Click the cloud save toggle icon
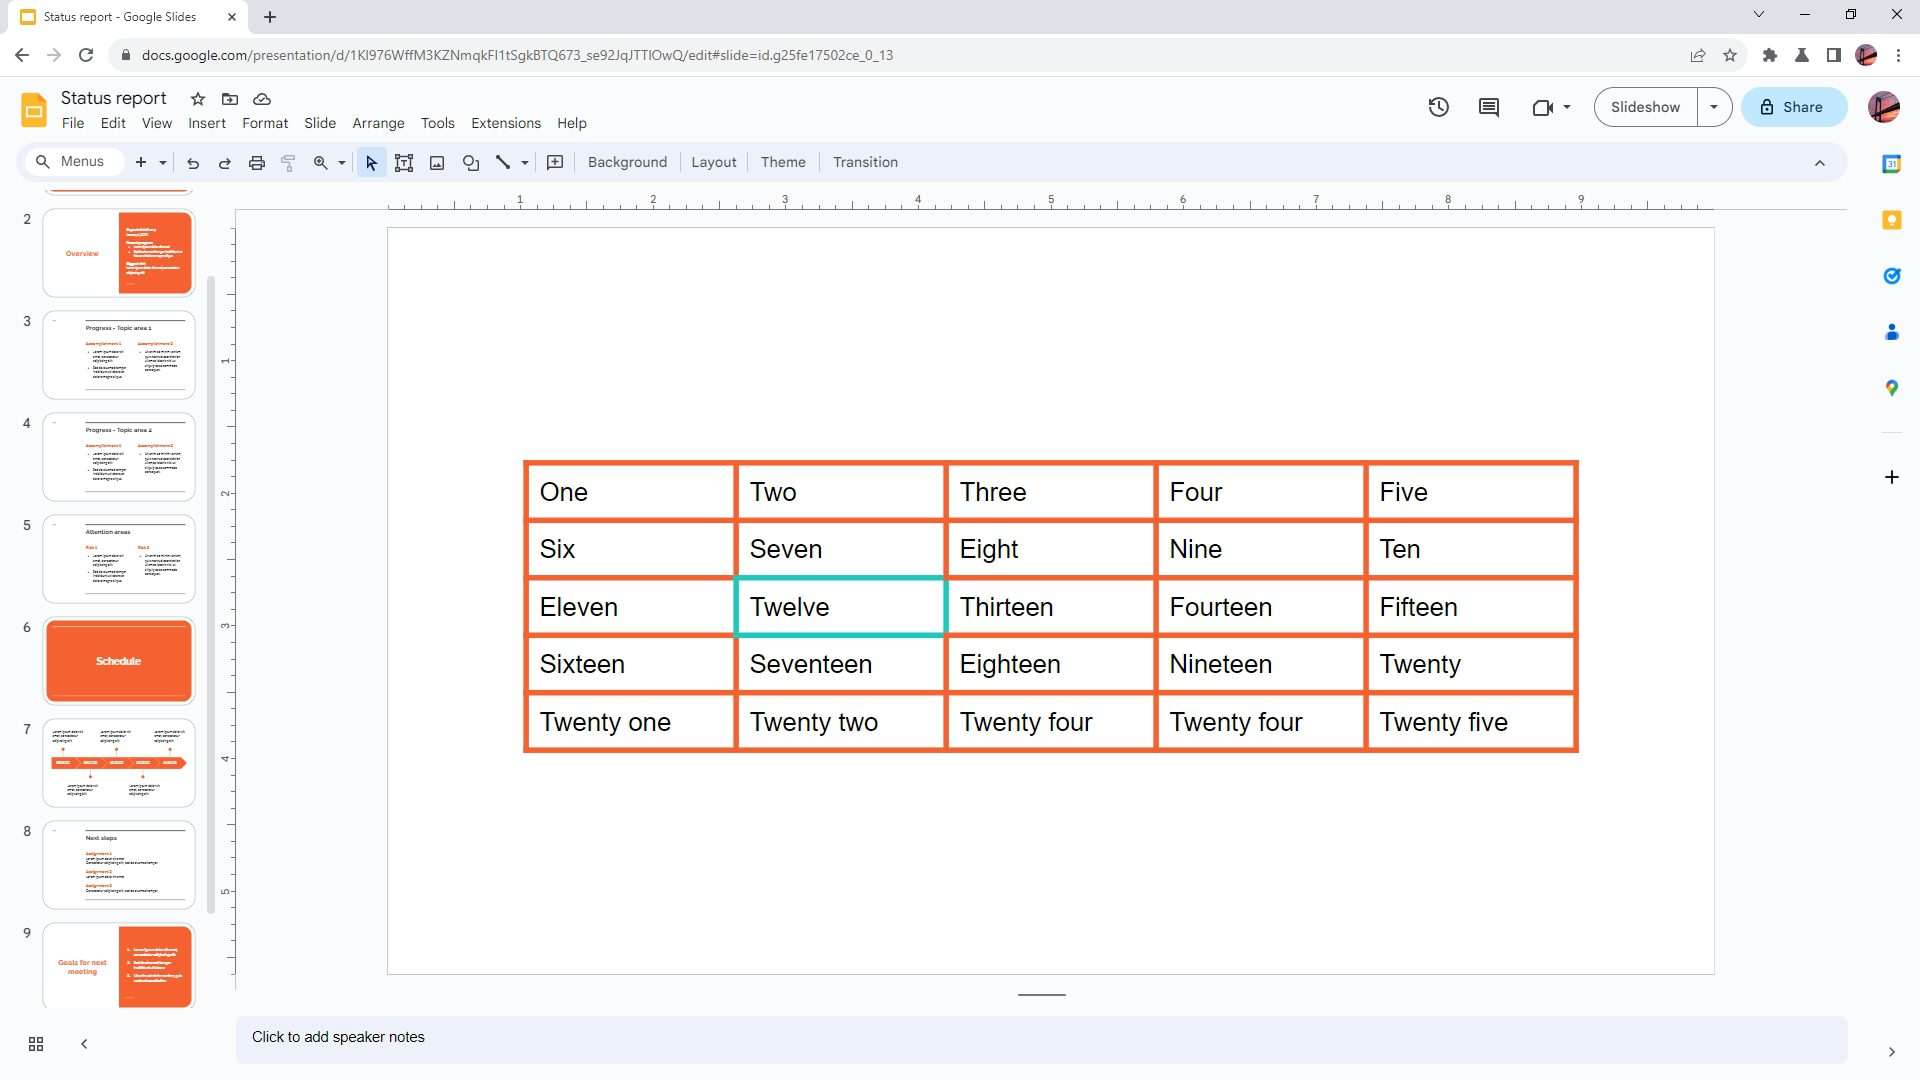Screen dimensions: 1920x1080 click(x=262, y=98)
